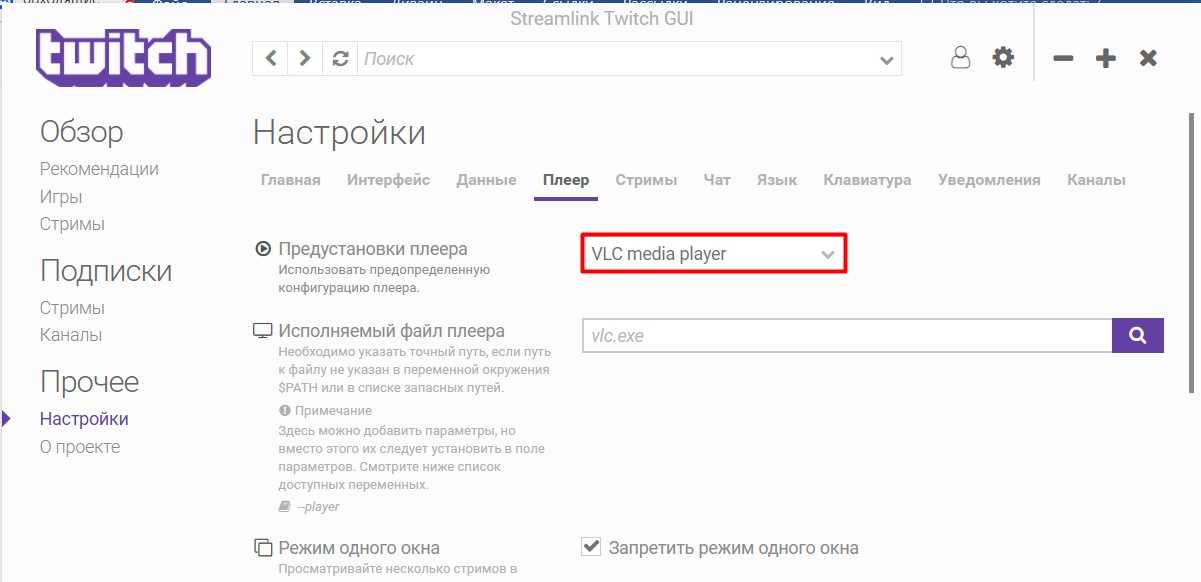1201x582 pixels.
Task: Switch to the Язык settings tab
Action: (777, 180)
